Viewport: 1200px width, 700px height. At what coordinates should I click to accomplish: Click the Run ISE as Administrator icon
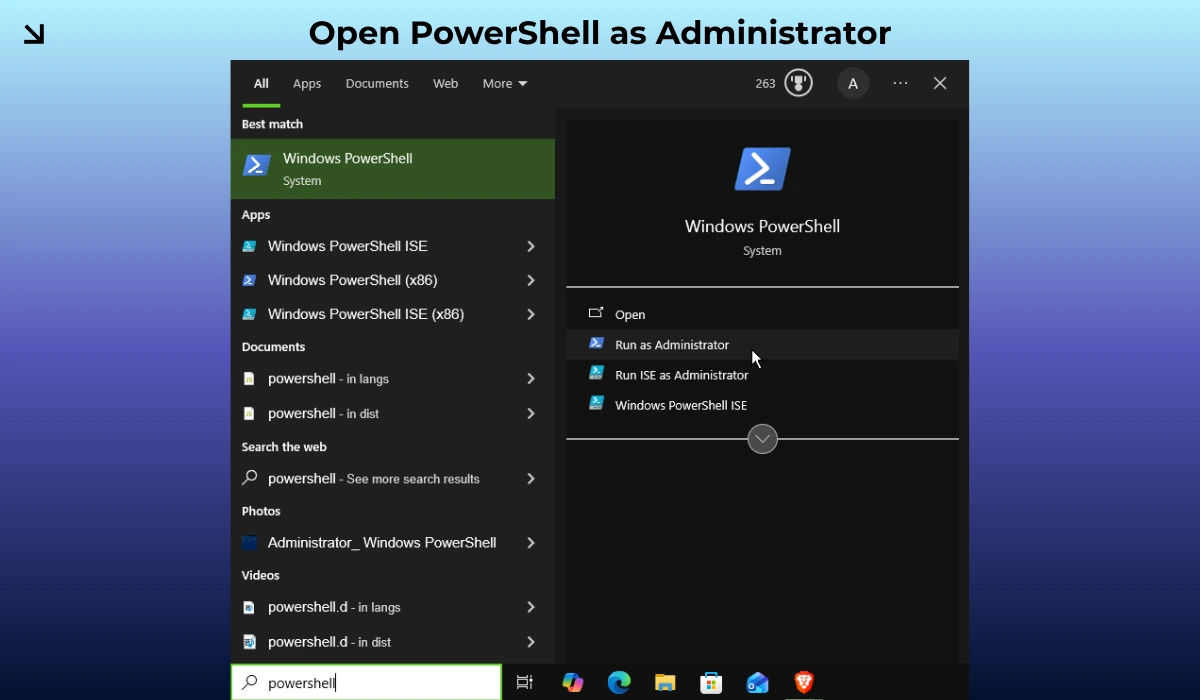(596, 373)
